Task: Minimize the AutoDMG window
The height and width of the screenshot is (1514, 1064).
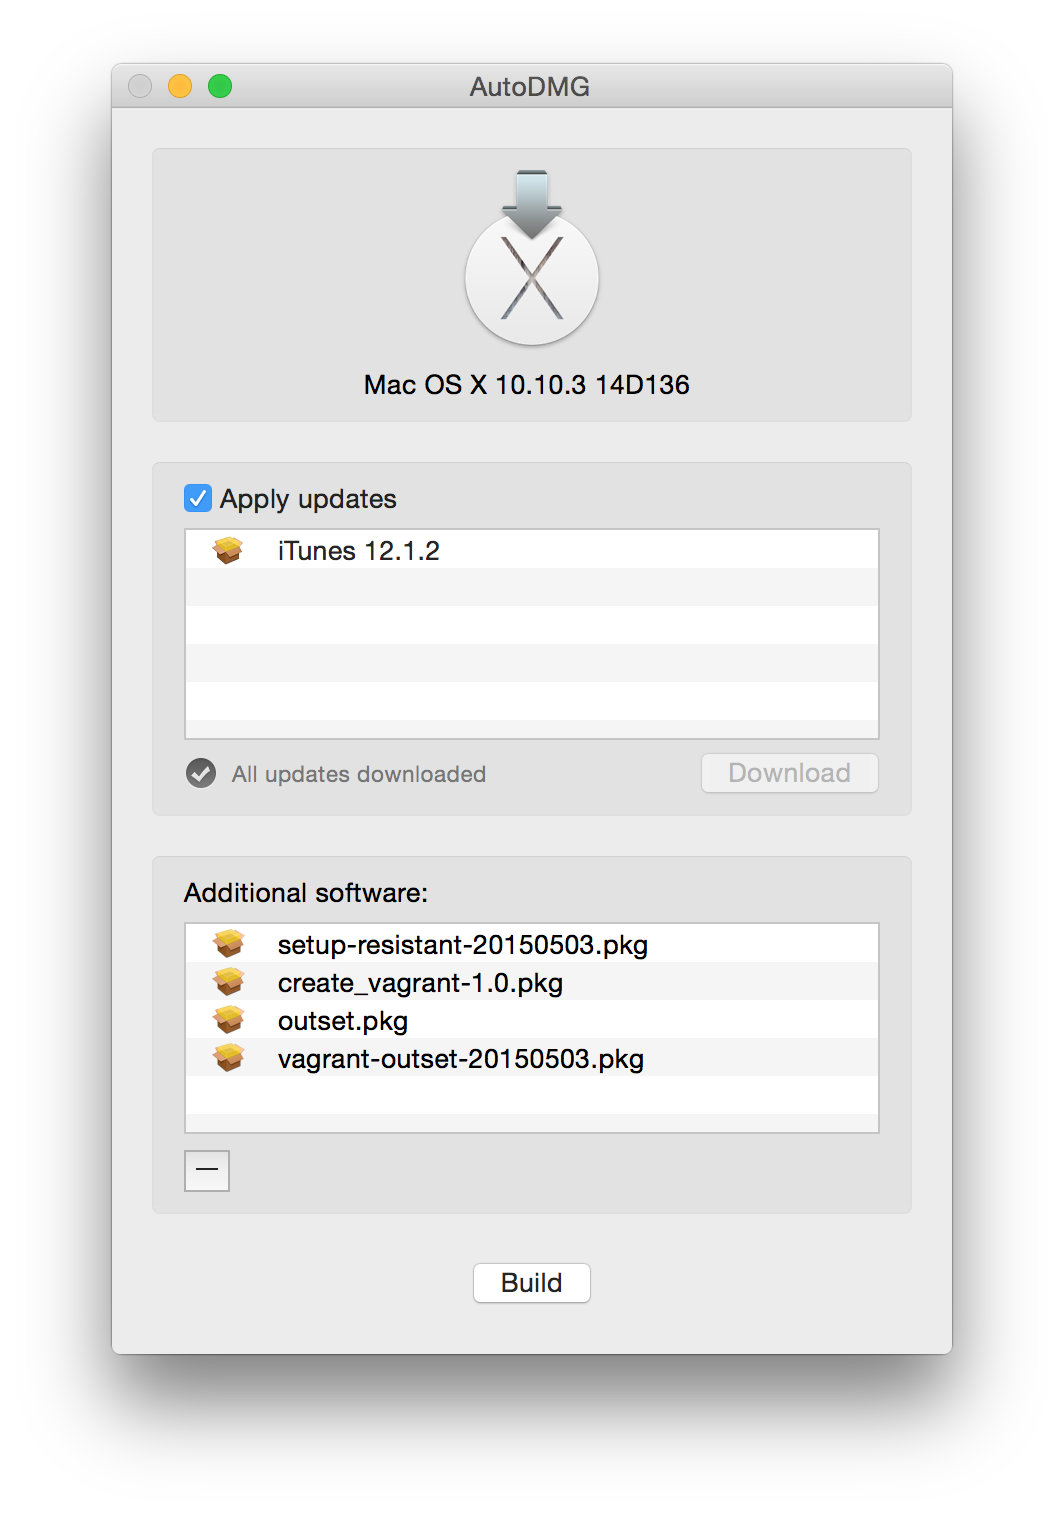Action: tap(180, 86)
